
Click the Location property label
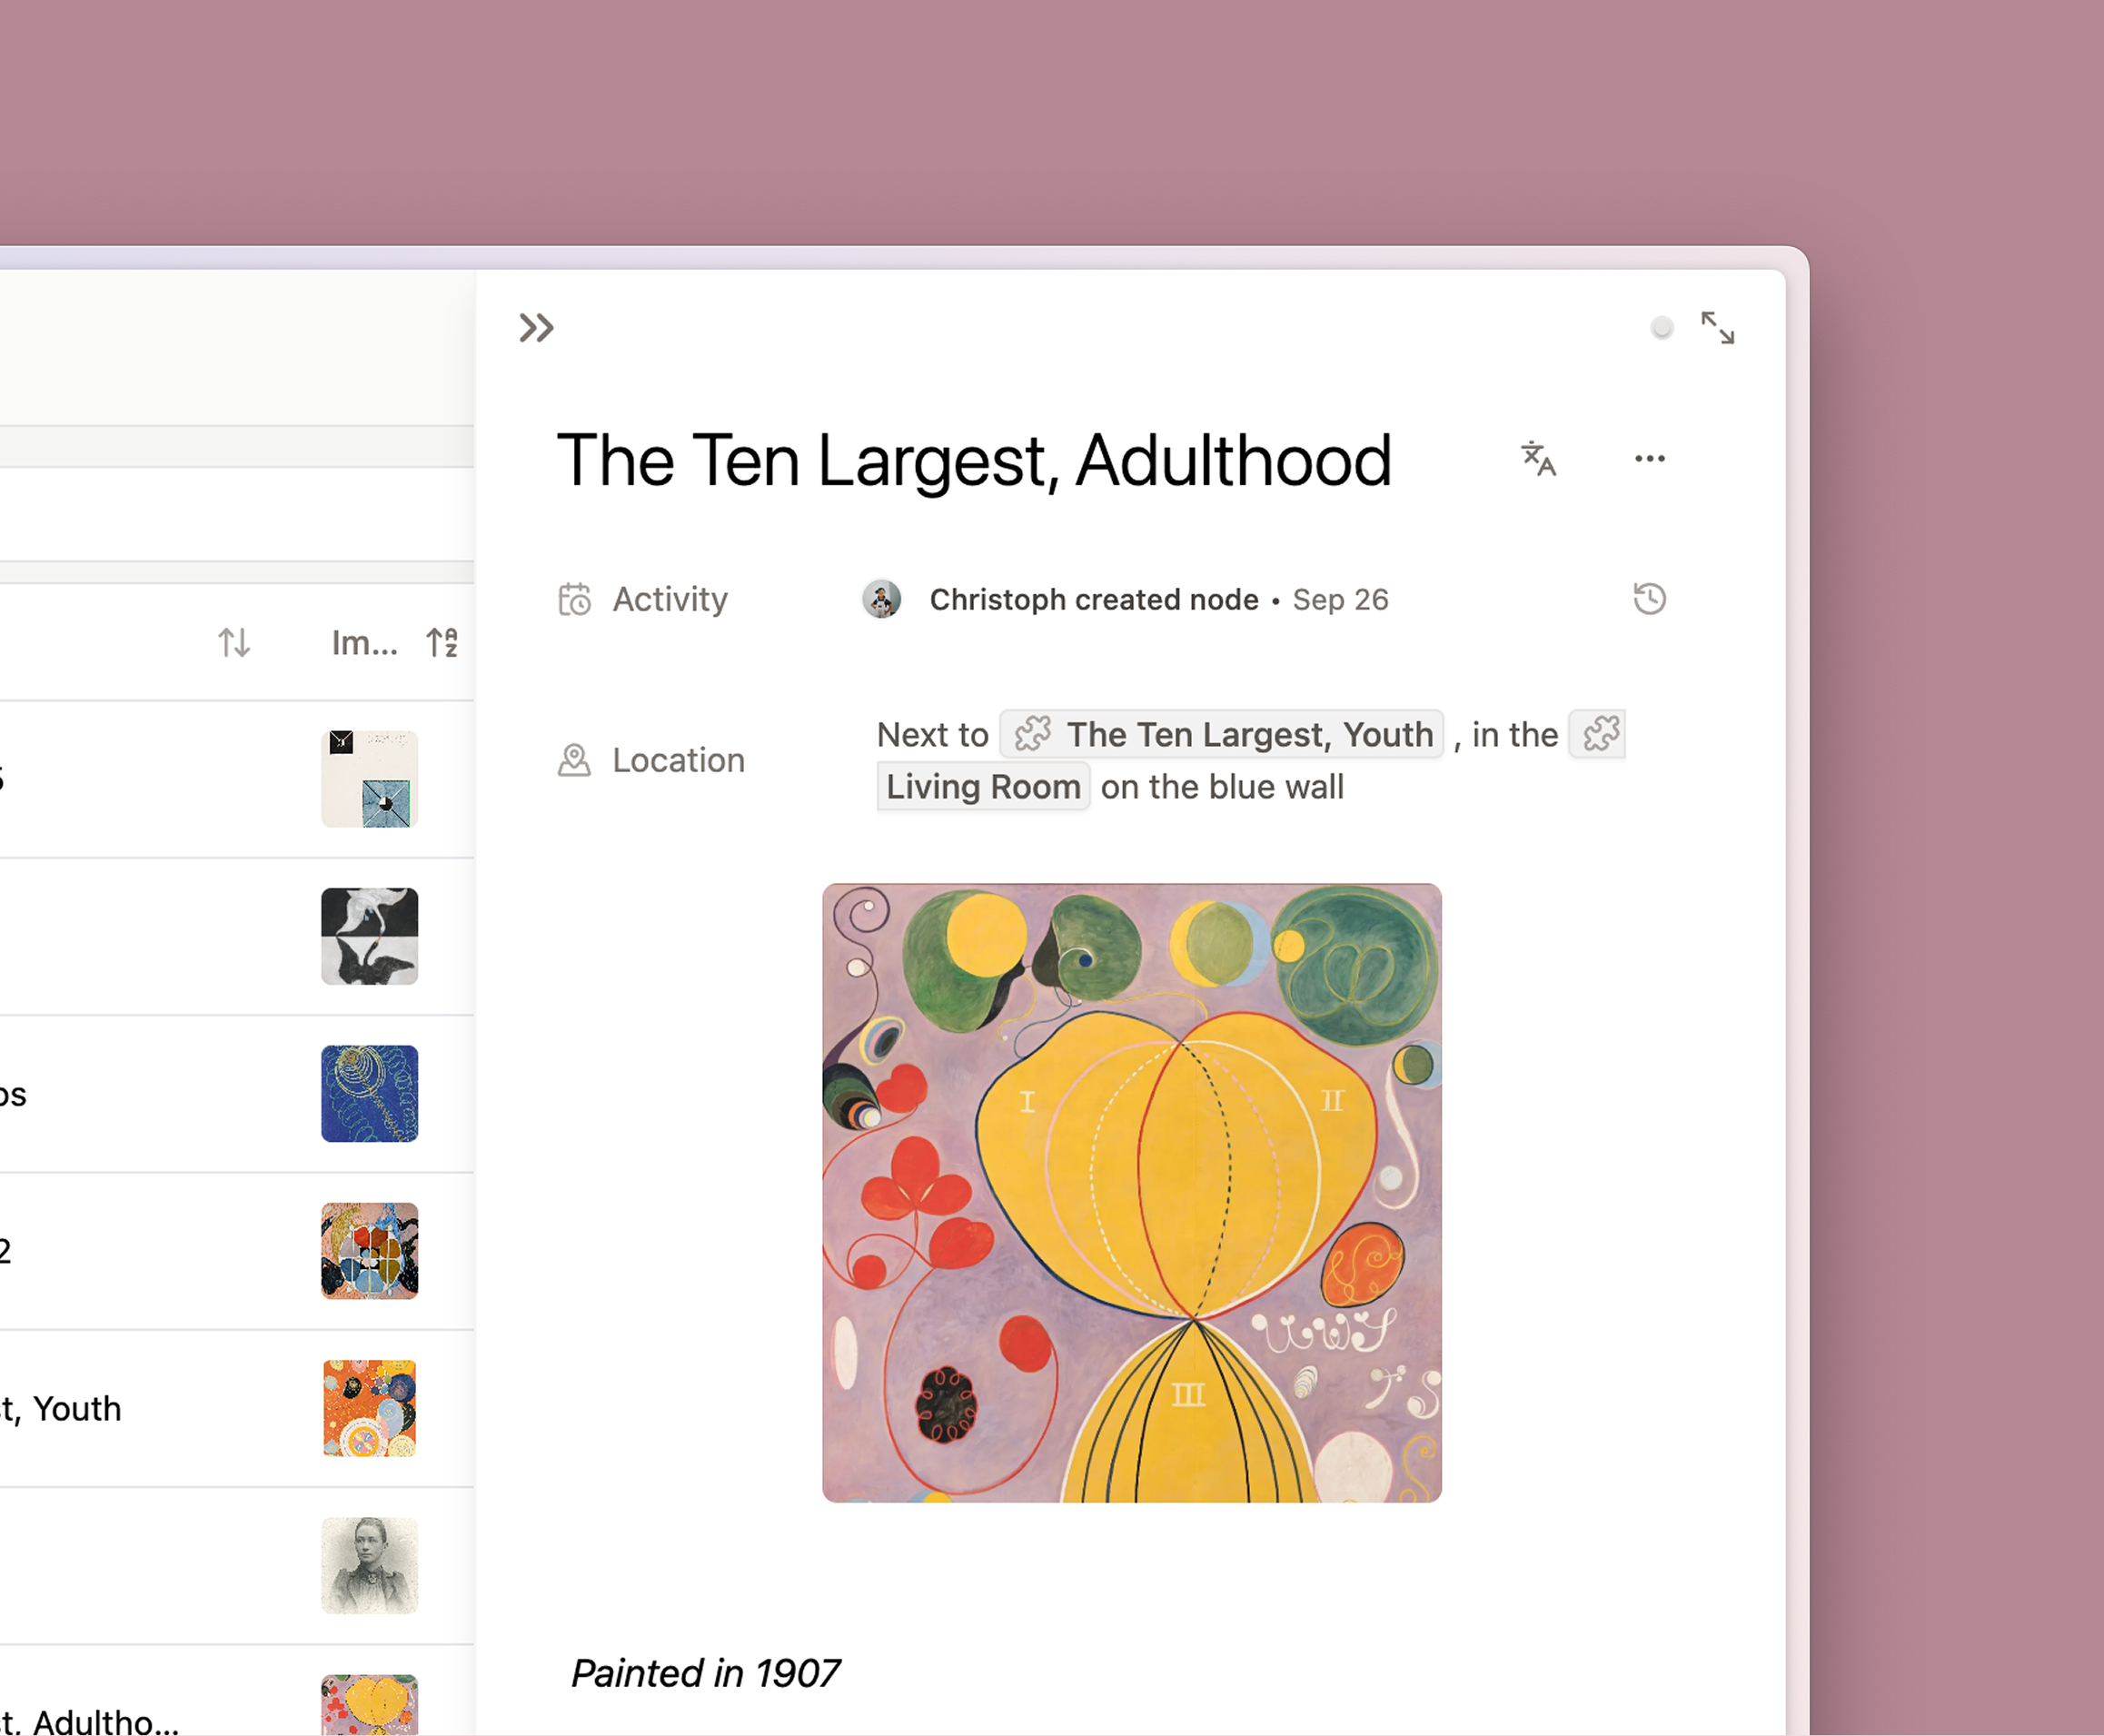point(678,760)
